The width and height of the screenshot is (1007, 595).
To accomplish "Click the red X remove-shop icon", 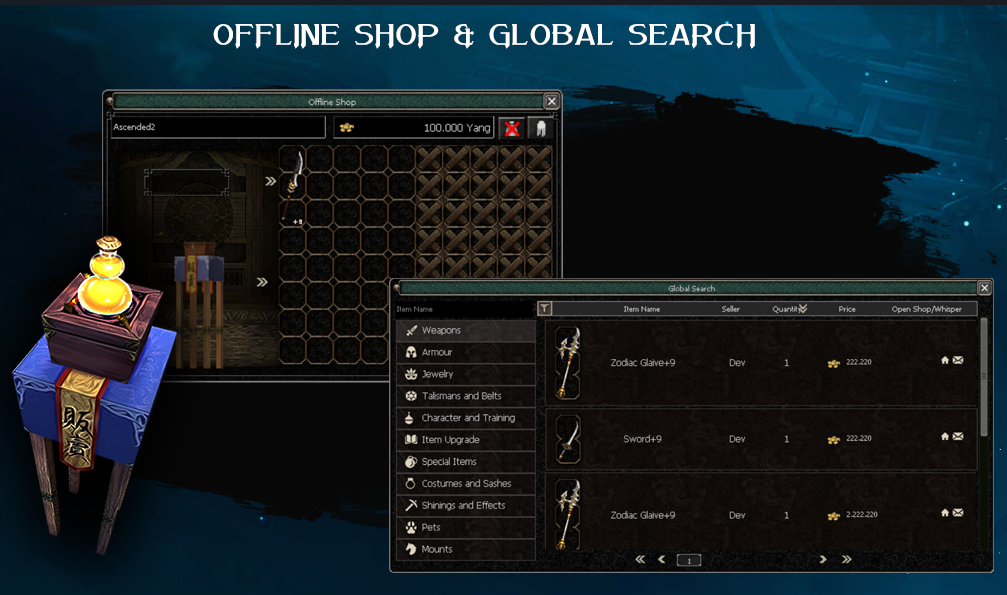I will pyautogui.click(x=512, y=129).
